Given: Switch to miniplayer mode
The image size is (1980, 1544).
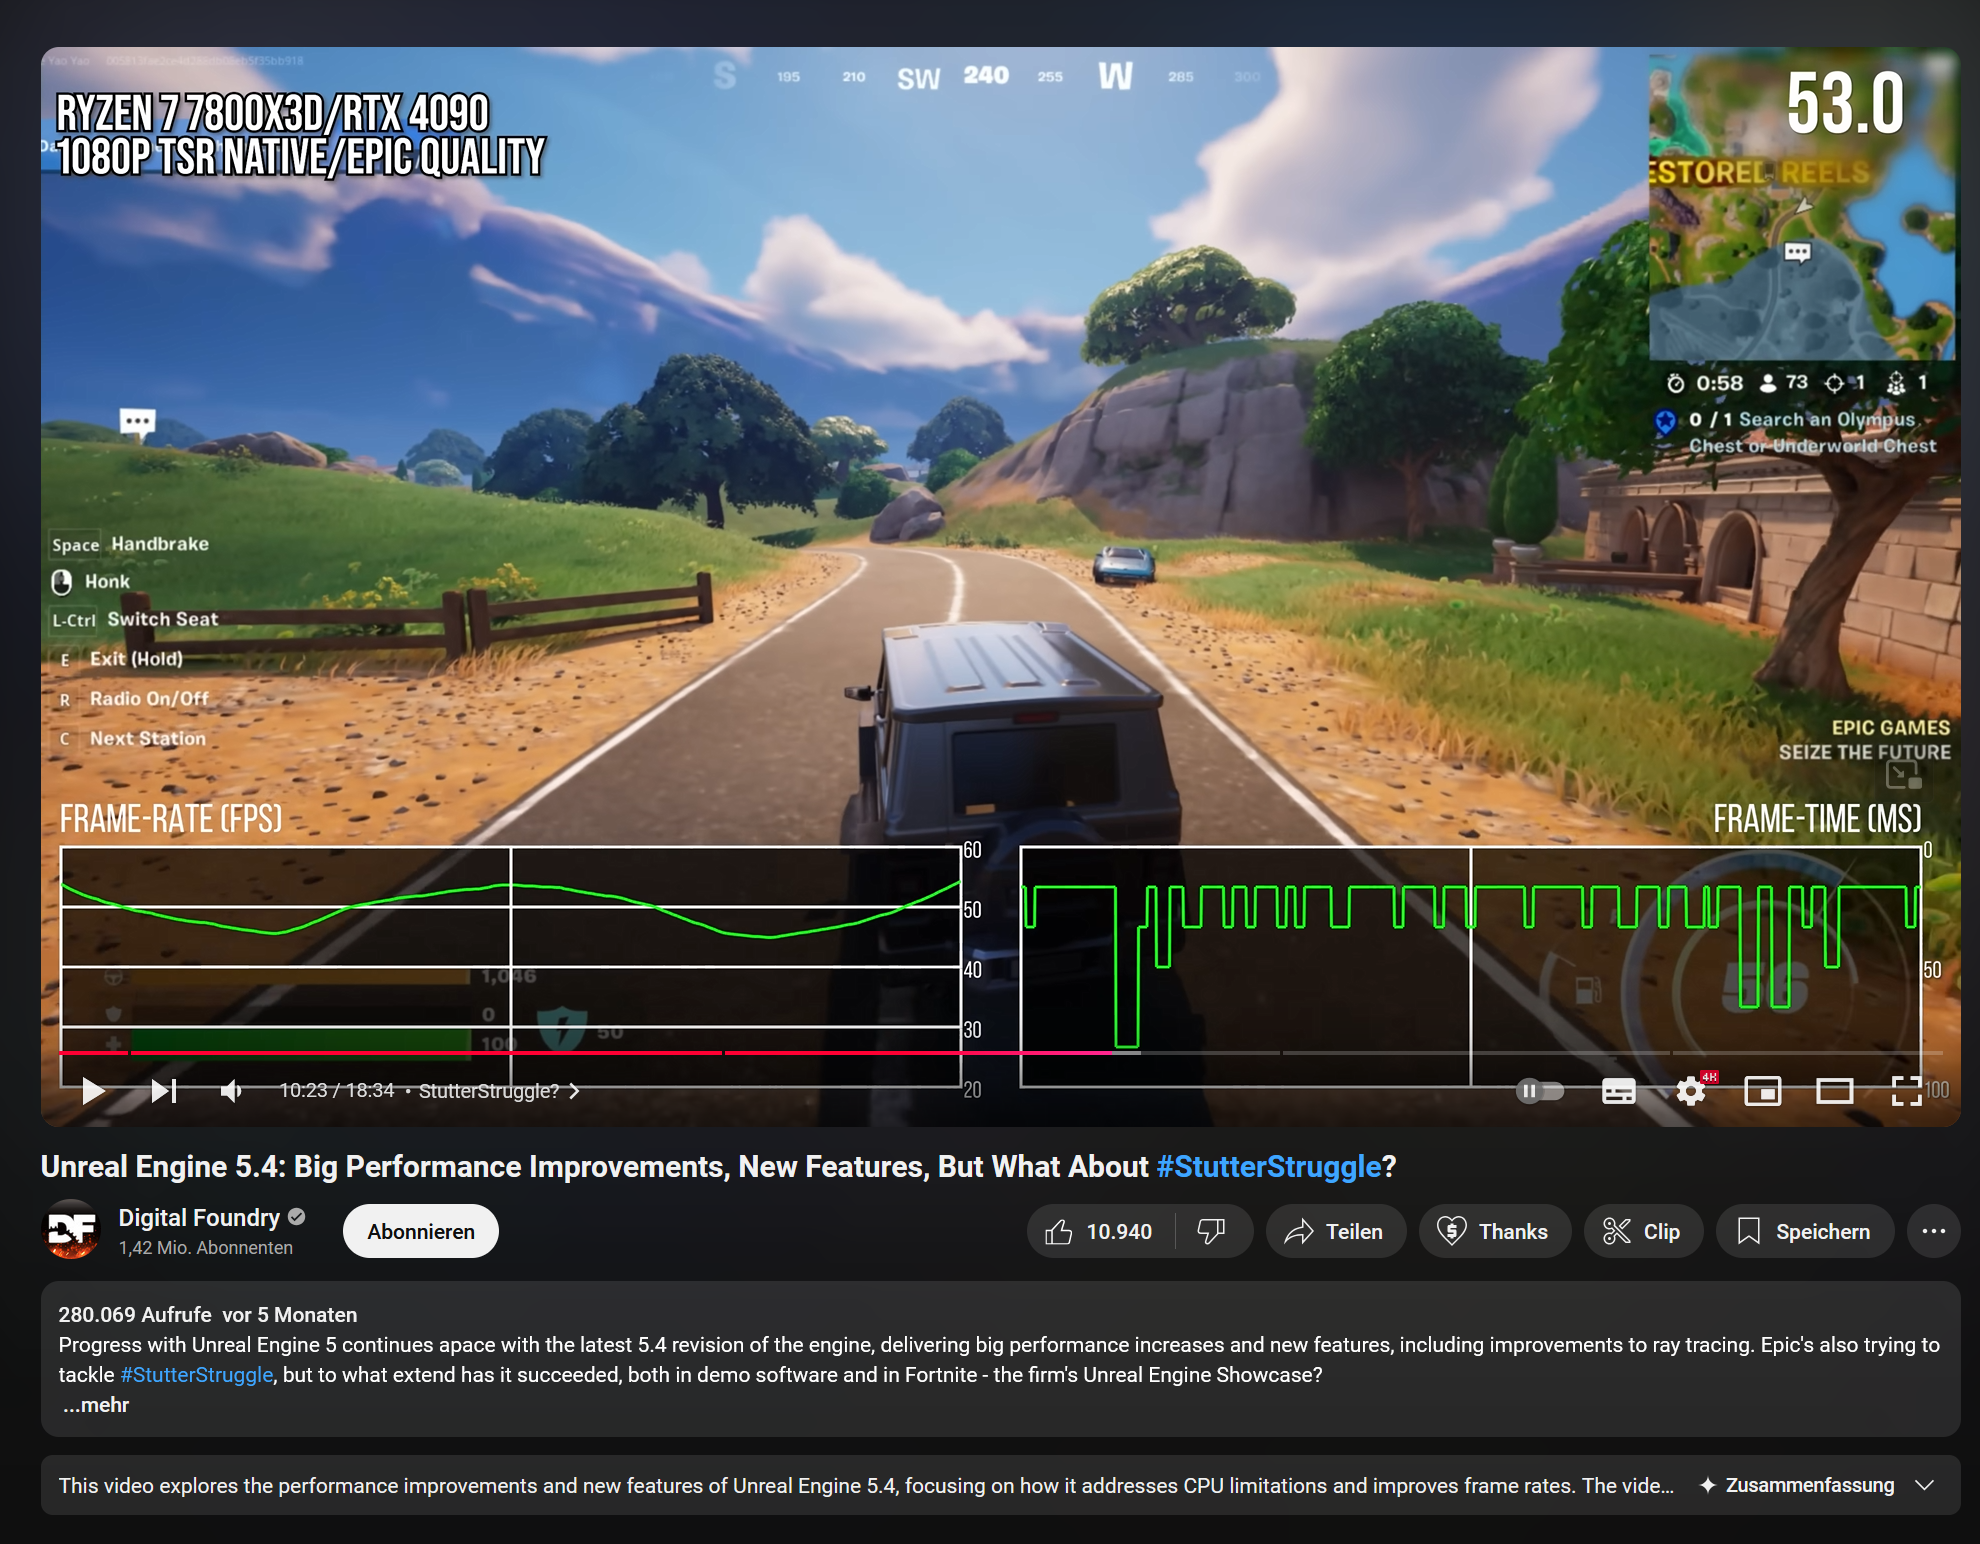Looking at the screenshot, I should (x=1764, y=1091).
